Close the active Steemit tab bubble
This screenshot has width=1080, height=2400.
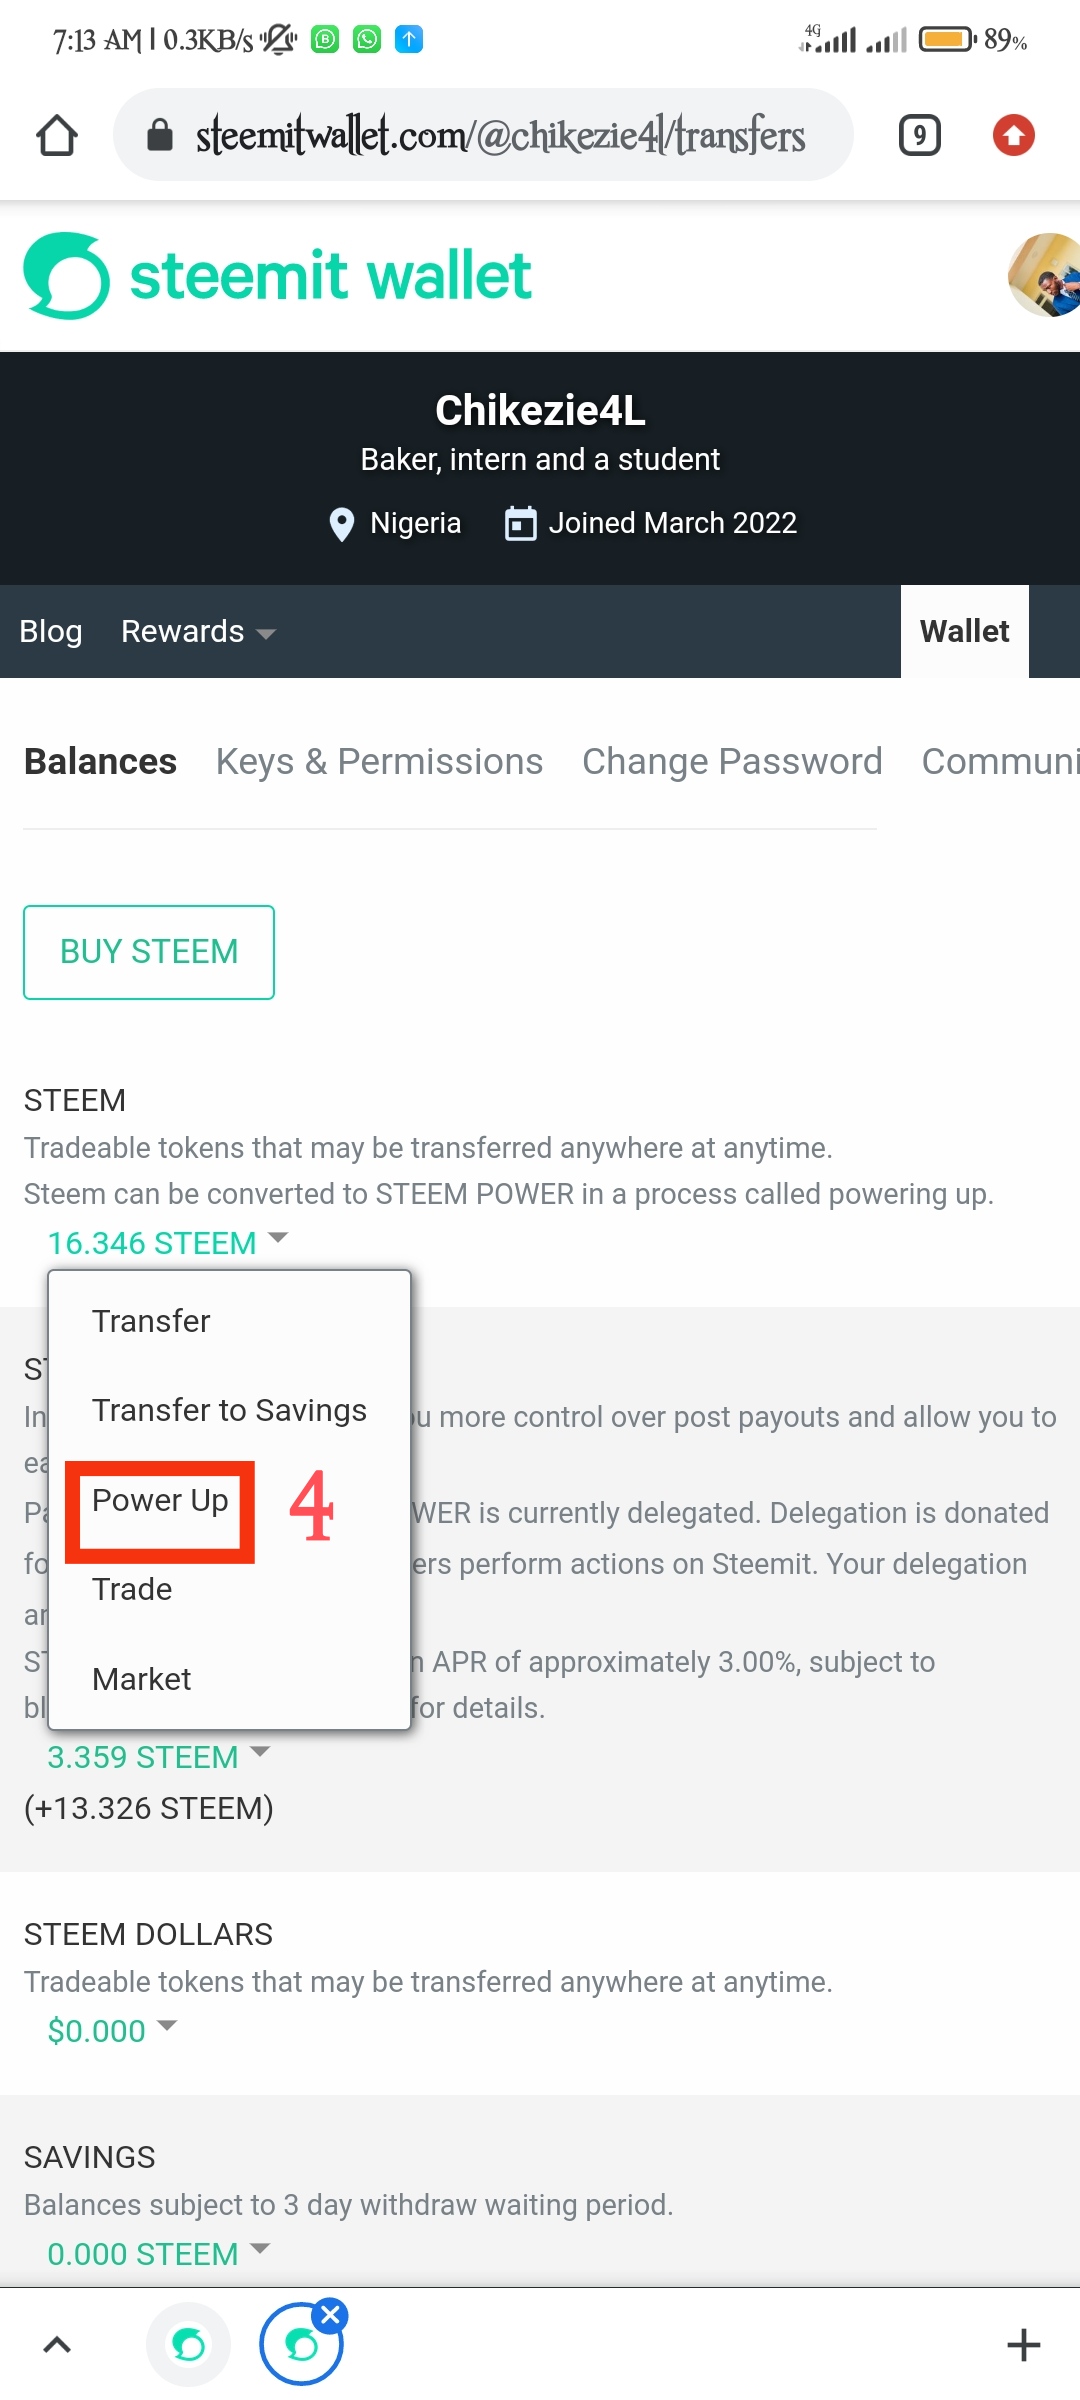[330, 2315]
